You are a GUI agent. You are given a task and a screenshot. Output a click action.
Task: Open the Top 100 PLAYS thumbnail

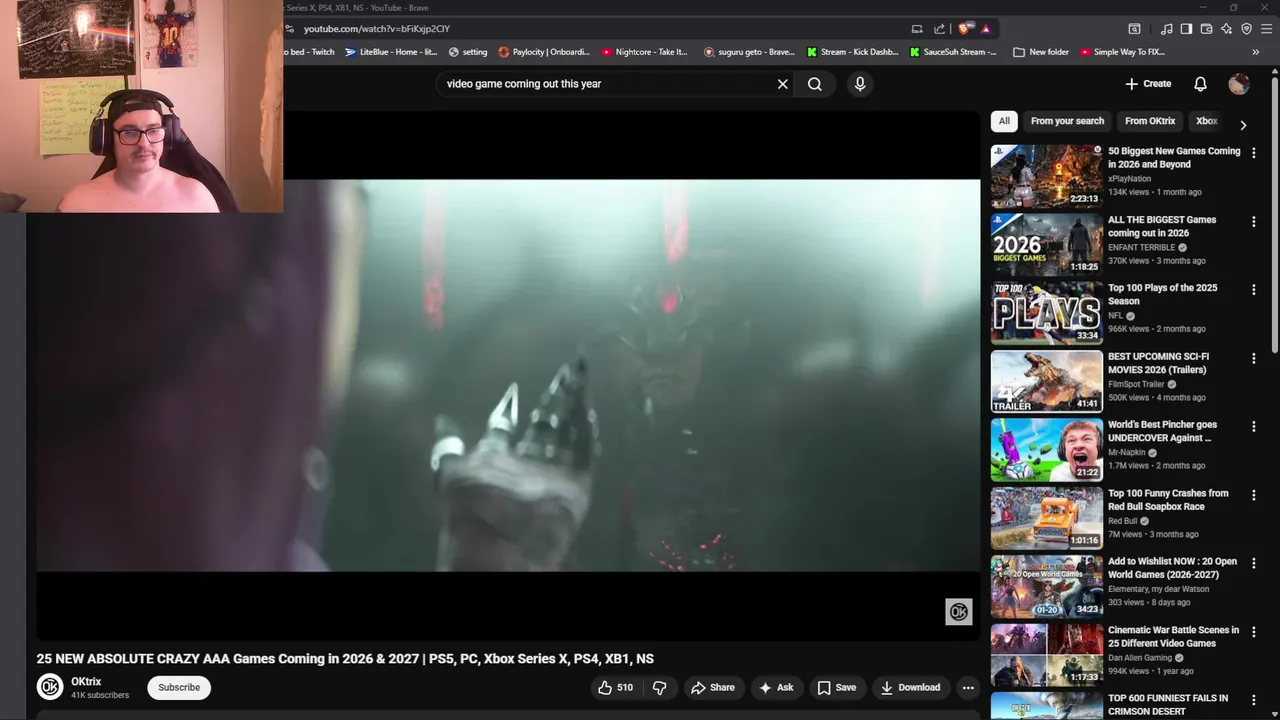point(1046,313)
